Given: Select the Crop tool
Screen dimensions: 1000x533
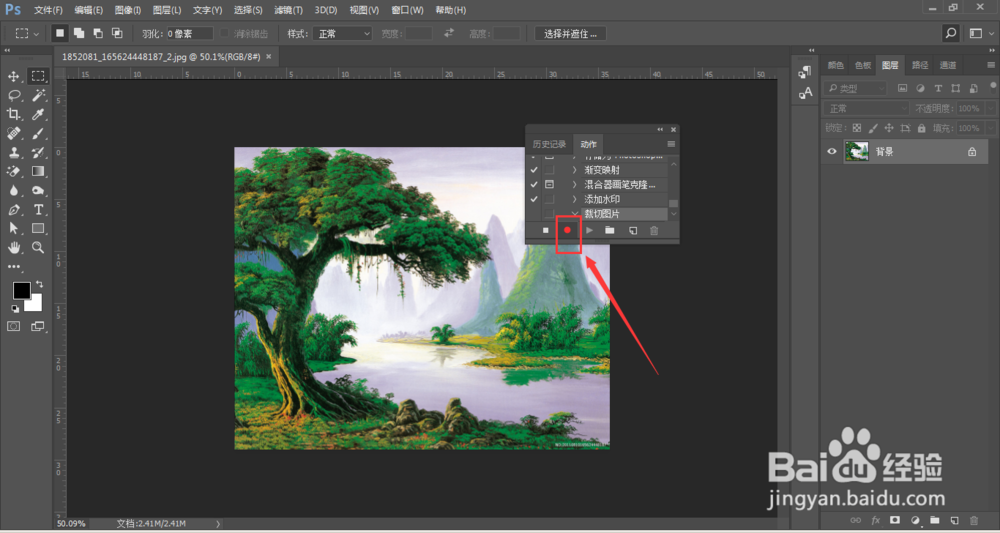Looking at the screenshot, I should pos(13,115).
